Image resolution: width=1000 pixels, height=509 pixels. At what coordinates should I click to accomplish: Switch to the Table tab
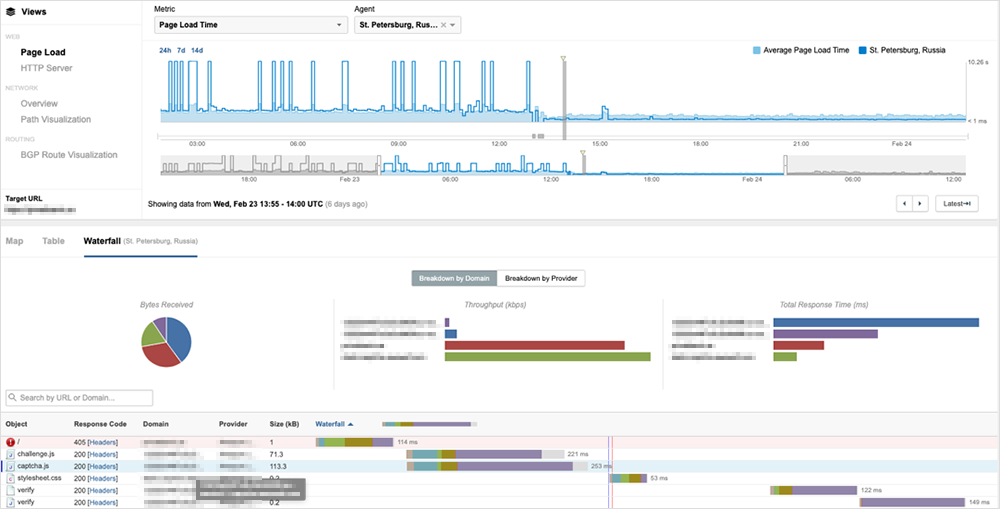(x=53, y=241)
